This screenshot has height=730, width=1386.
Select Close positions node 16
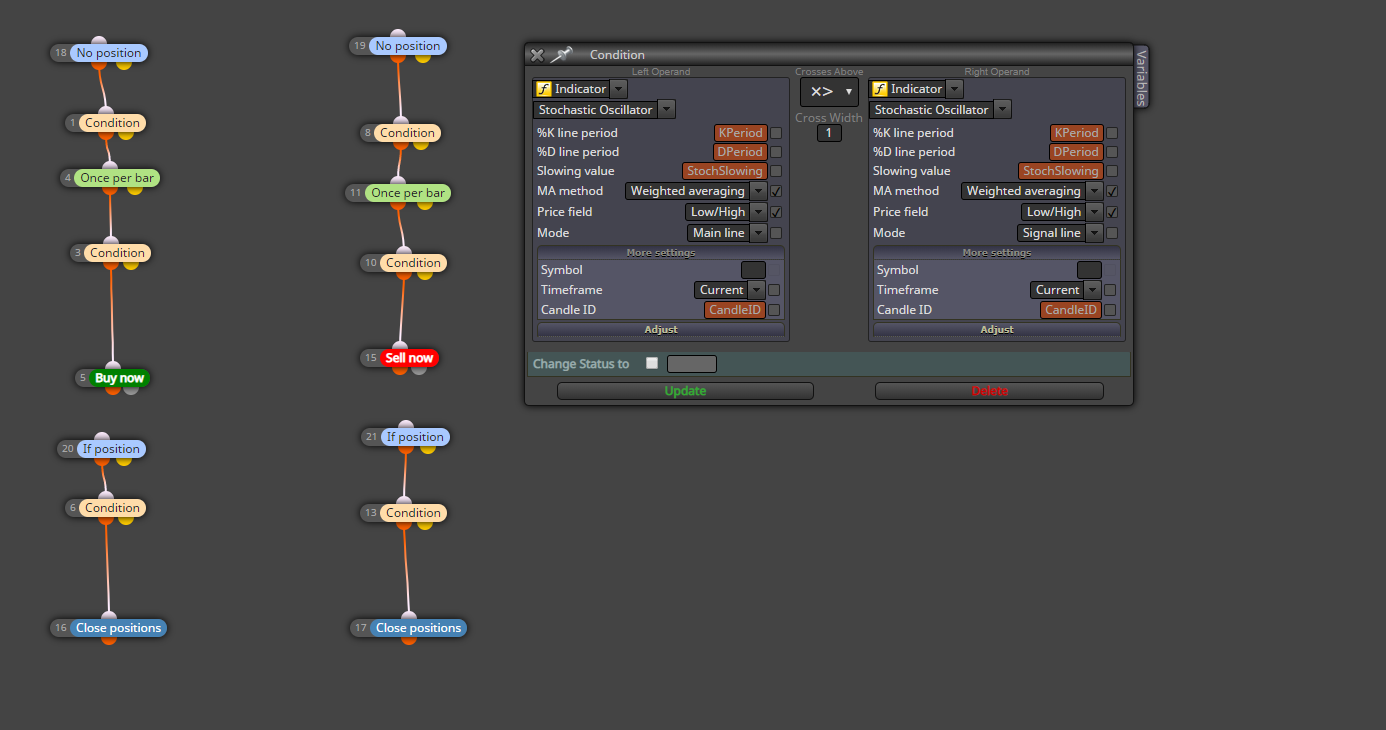(x=118, y=628)
